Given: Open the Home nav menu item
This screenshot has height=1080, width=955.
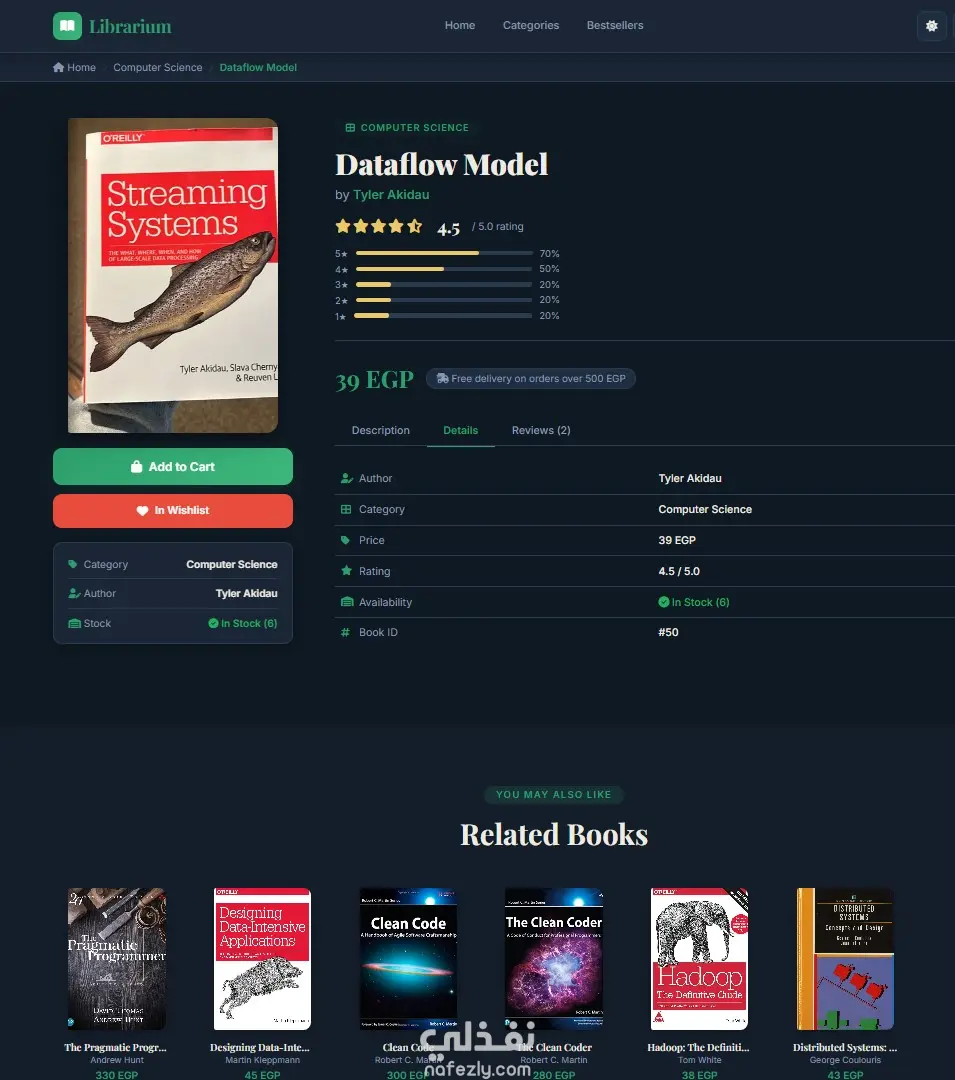Looking at the screenshot, I should pos(460,25).
